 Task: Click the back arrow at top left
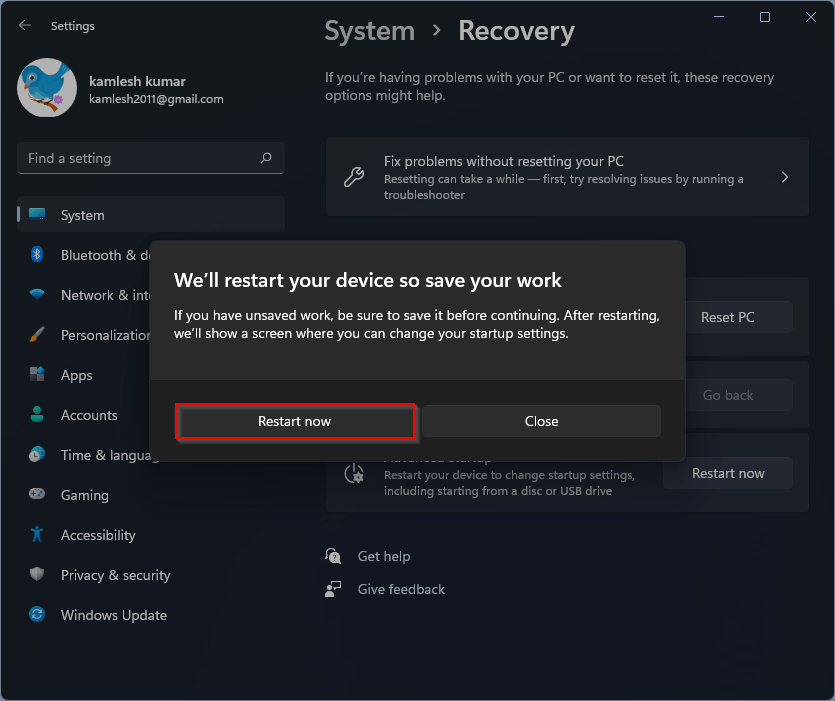tap(24, 26)
